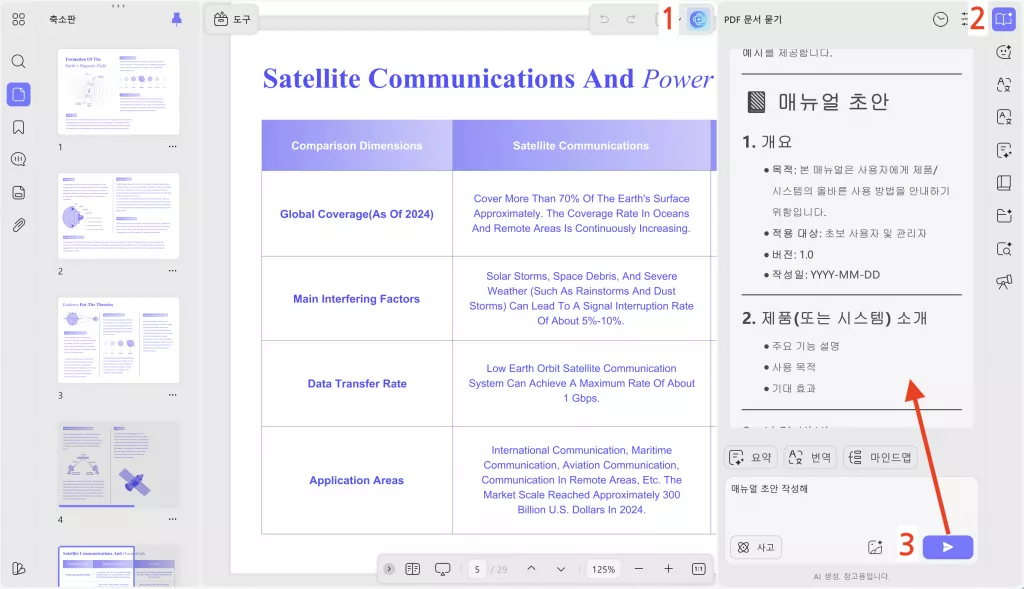The width and height of the screenshot is (1024, 589).
Task: Open the form fields panel icon
Action: tap(18, 192)
